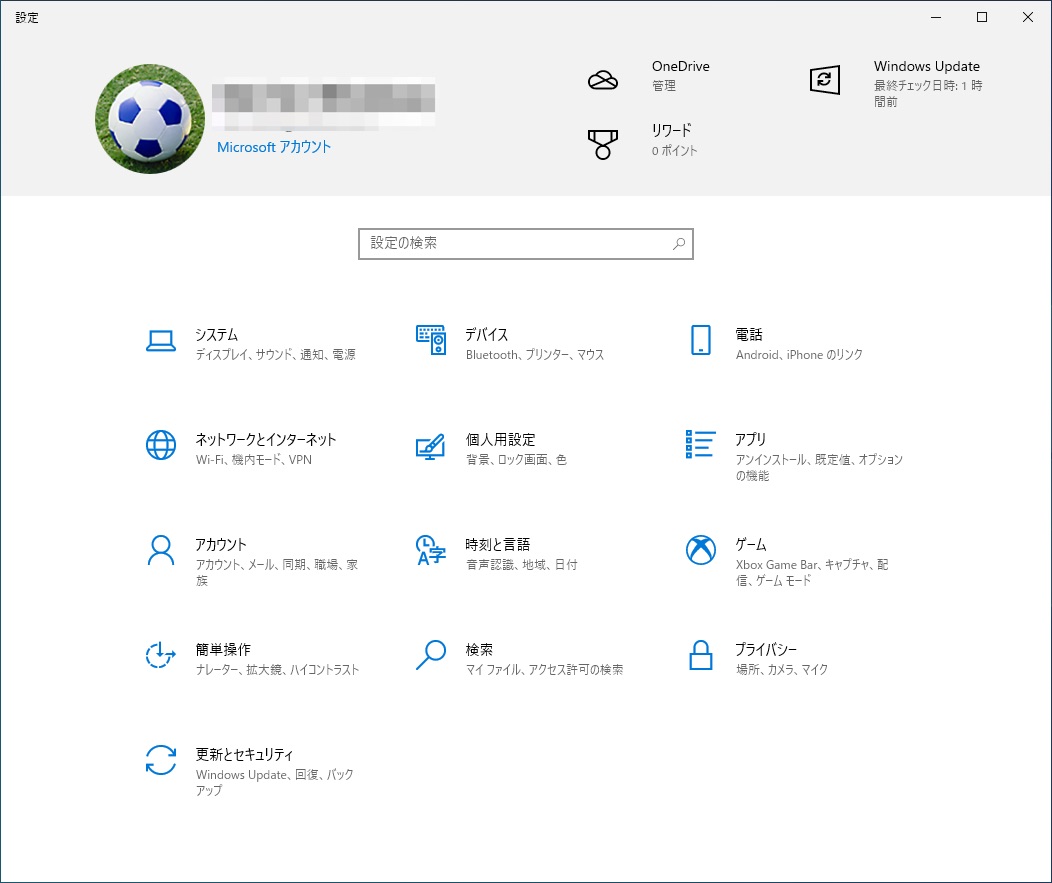Click the プライバシー padlock icon
This screenshot has width=1052, height=883.
click(x=700, y=655)
